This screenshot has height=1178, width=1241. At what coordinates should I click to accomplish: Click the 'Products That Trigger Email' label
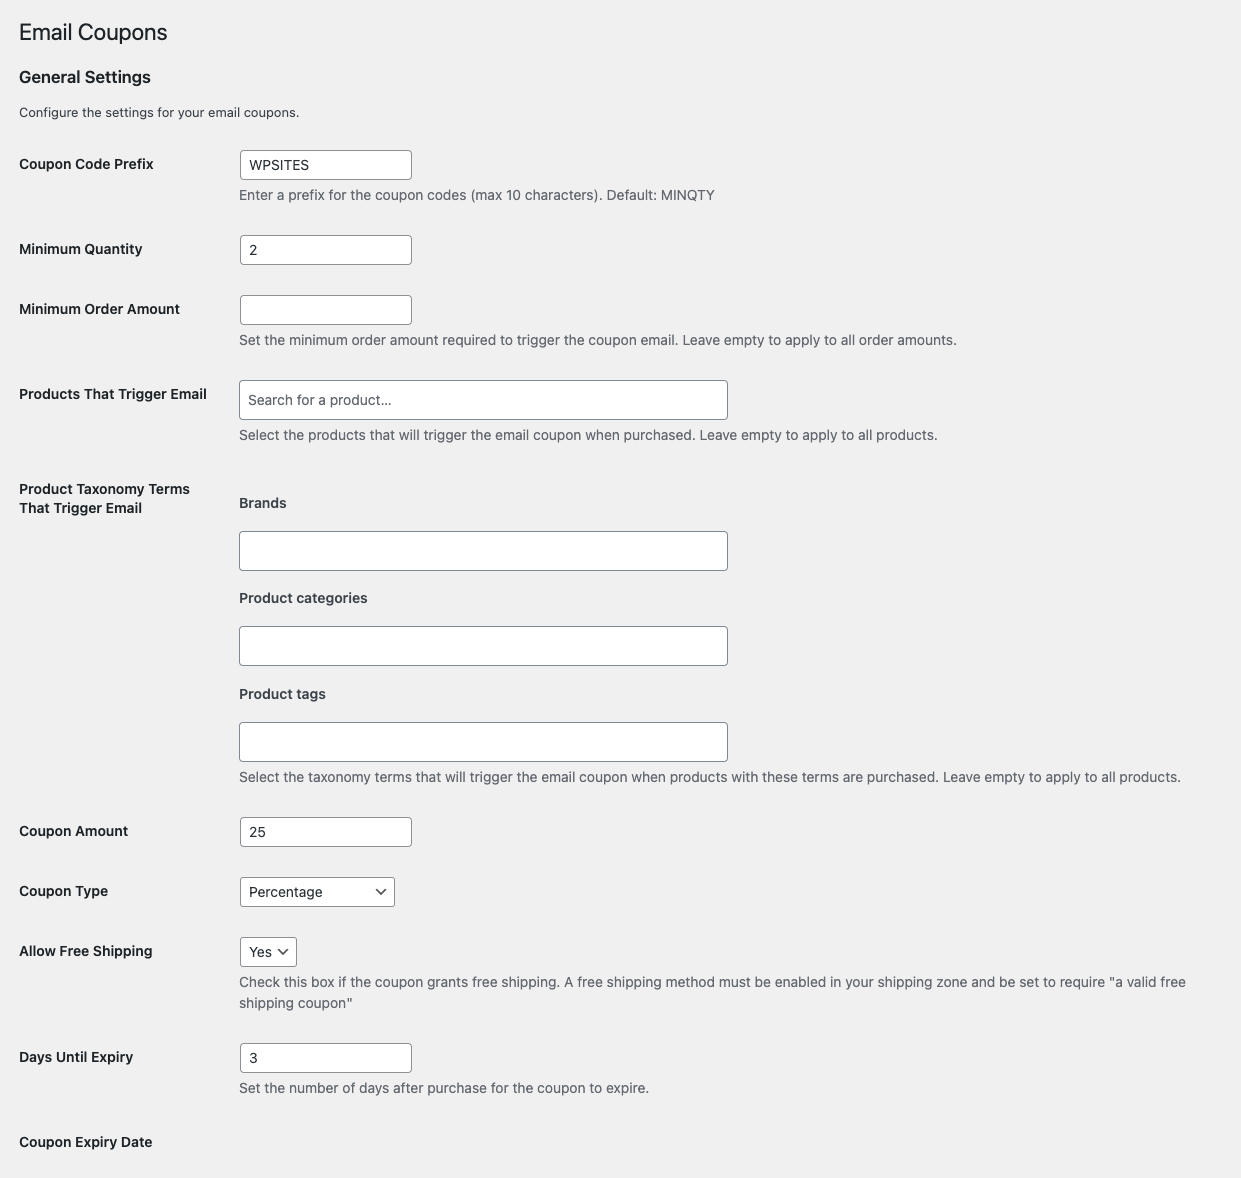[x=113, y=394]
